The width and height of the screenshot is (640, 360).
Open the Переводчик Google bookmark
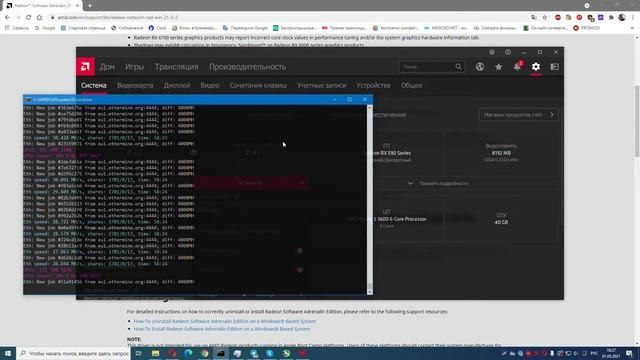click(x=245, y=28)
